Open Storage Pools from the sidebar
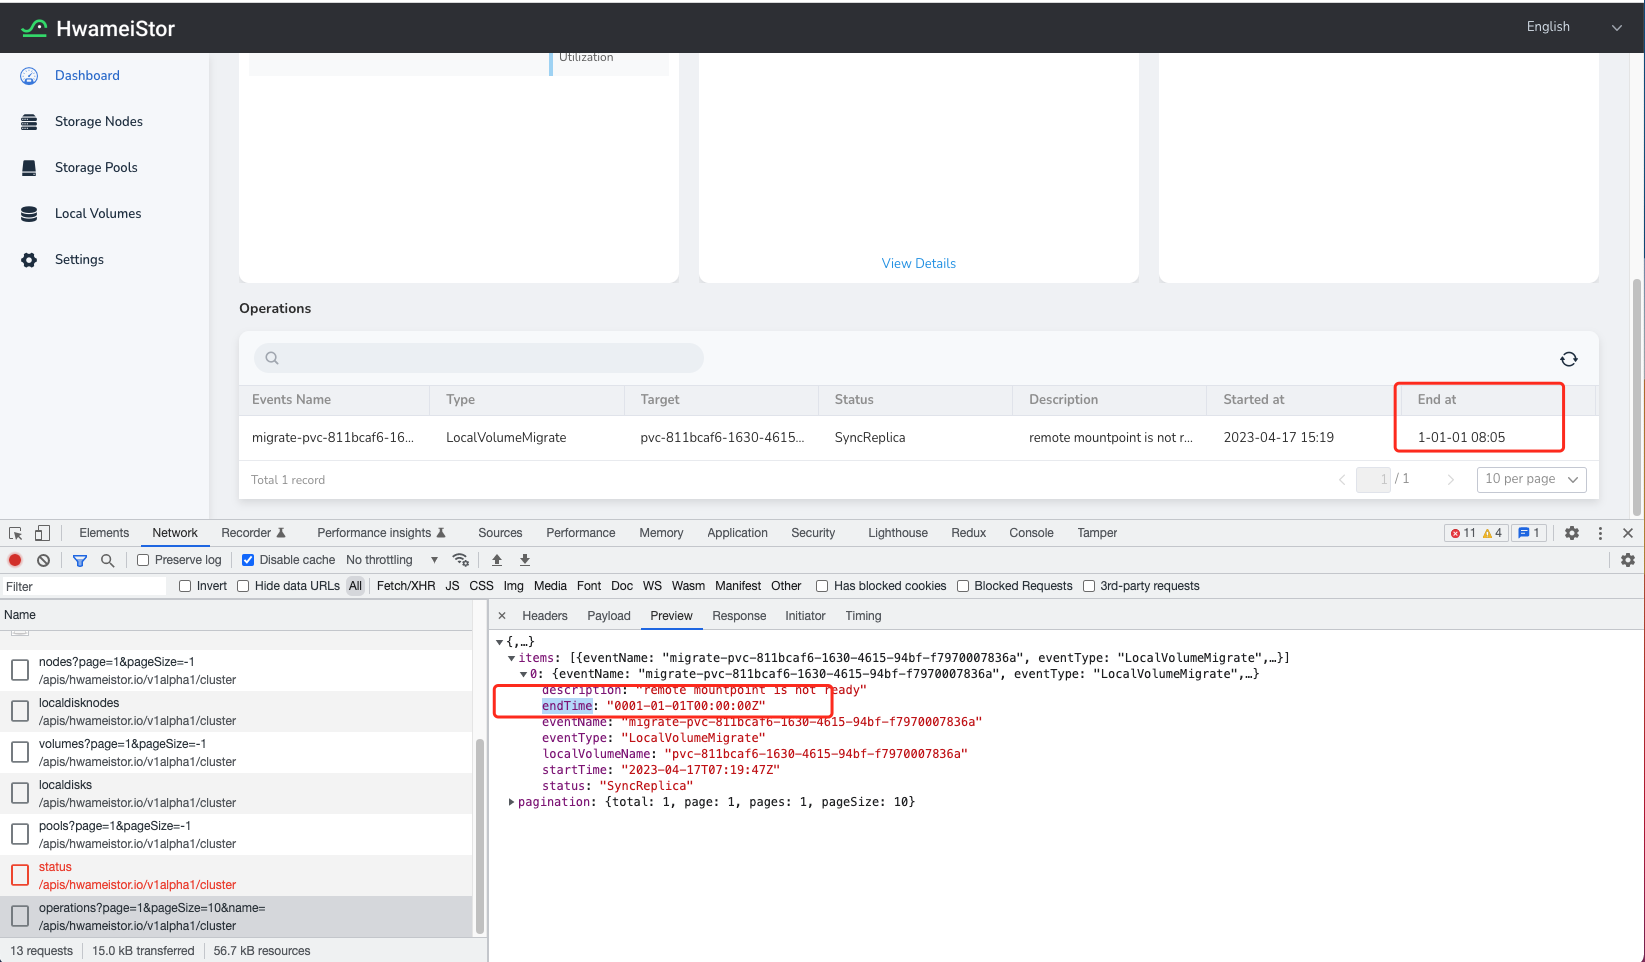The height and width of the screenshot is (962, 1645). [98, 167]
